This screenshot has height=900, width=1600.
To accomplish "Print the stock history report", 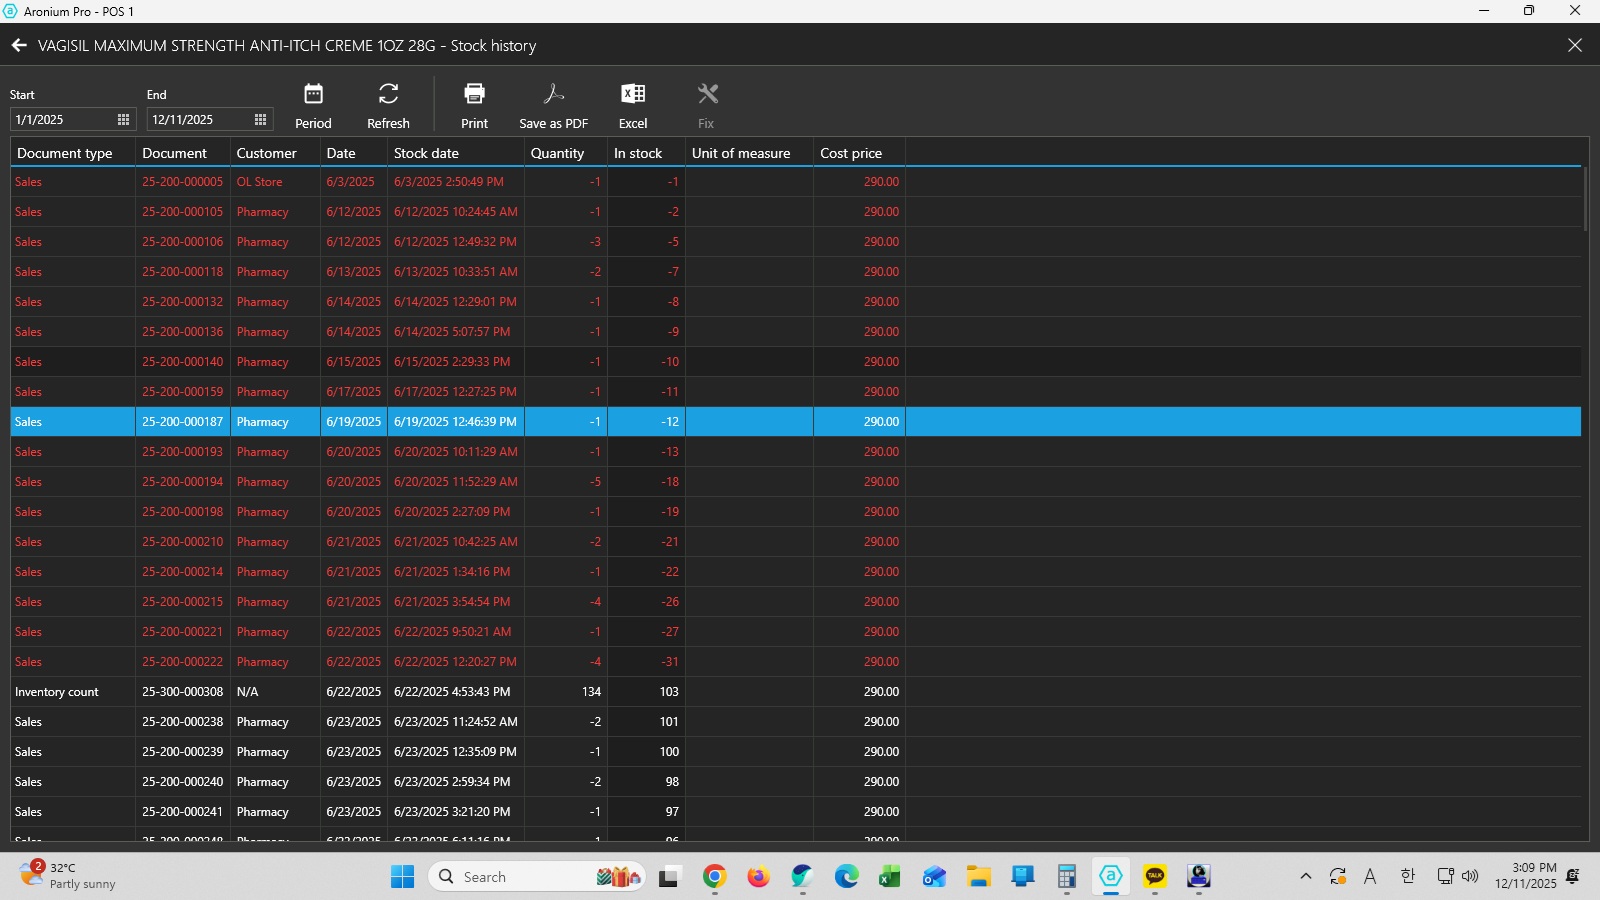I will (x=474, y=95).
